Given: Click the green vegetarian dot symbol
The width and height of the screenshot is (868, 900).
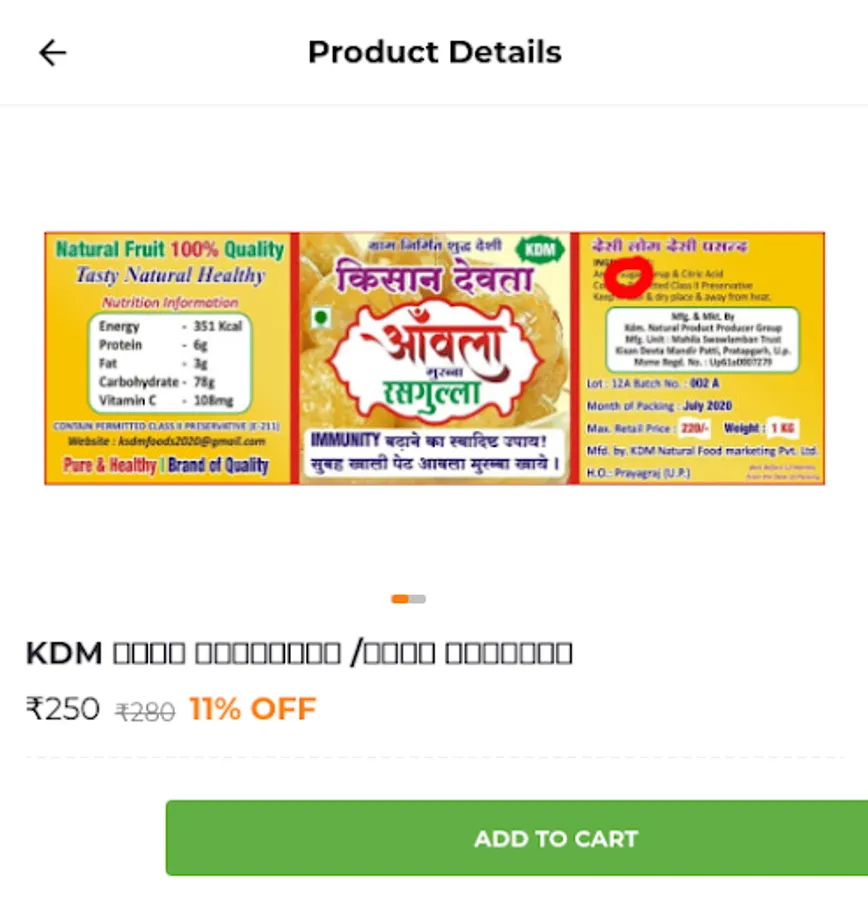Looking at the screenshot, I should 321,317.
